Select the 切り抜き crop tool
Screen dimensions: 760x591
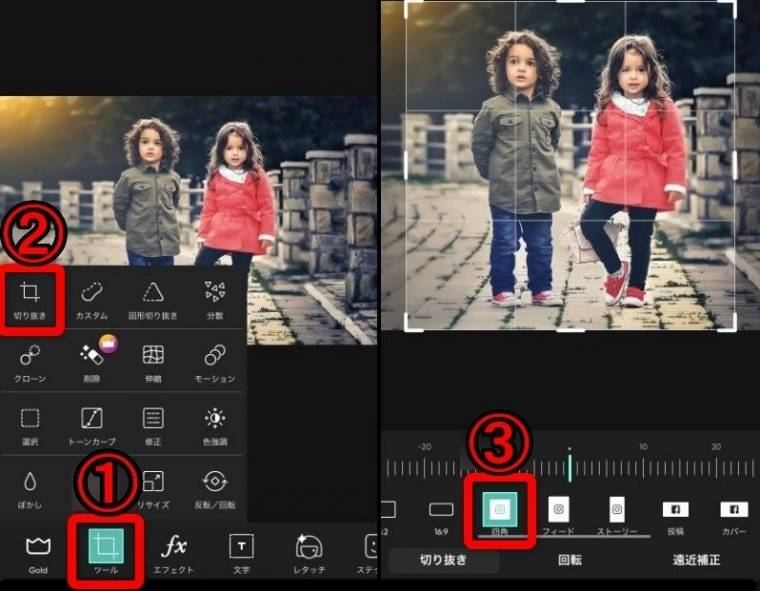pos(30,300)
